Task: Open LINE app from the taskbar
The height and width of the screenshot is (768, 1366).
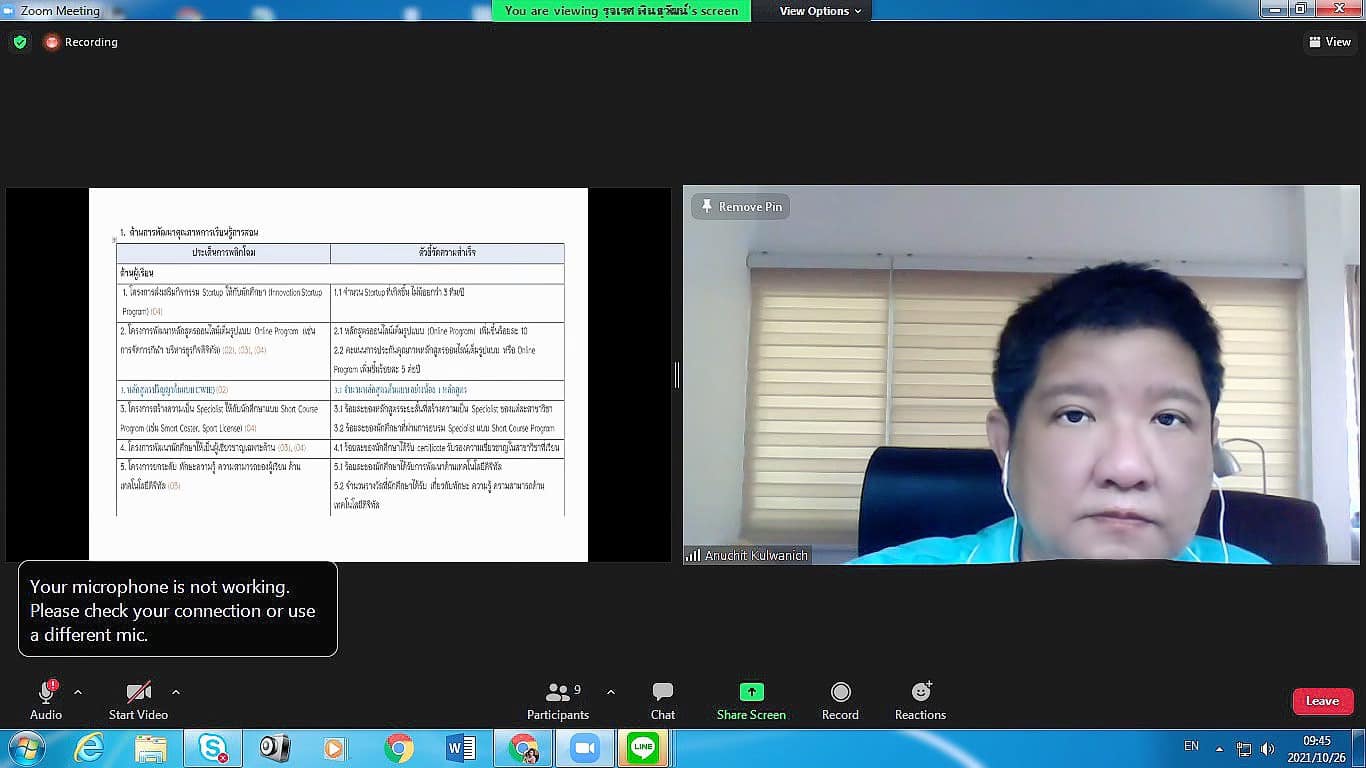Action: [643, 748]
